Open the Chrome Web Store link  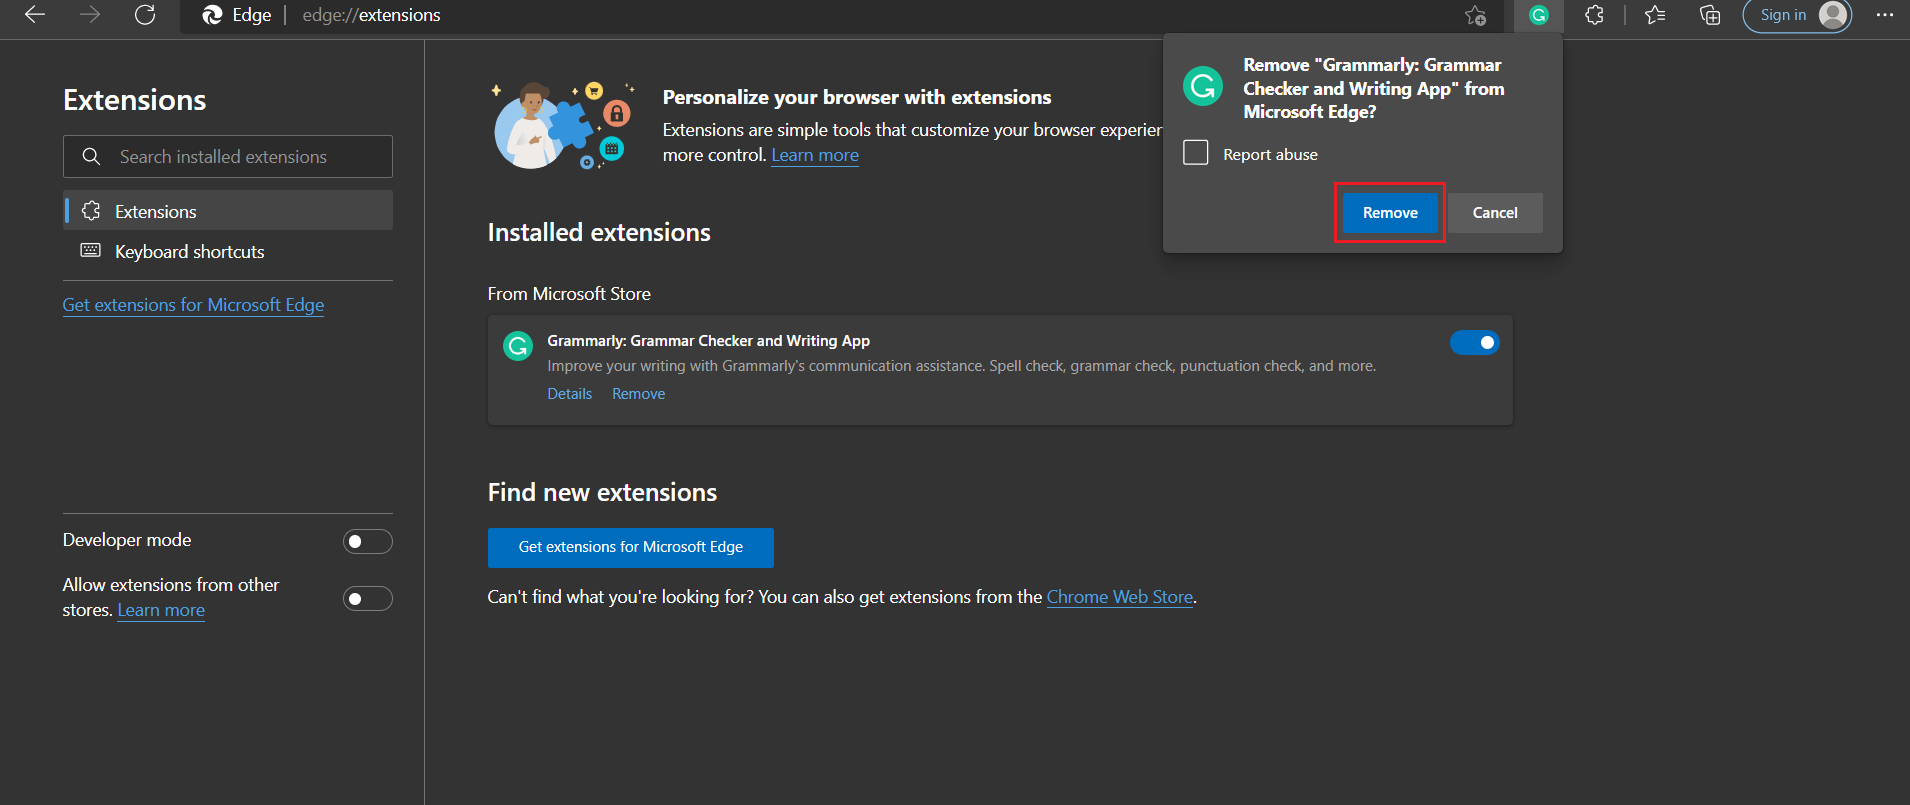pyautogui.click(x=1120, y=597)
